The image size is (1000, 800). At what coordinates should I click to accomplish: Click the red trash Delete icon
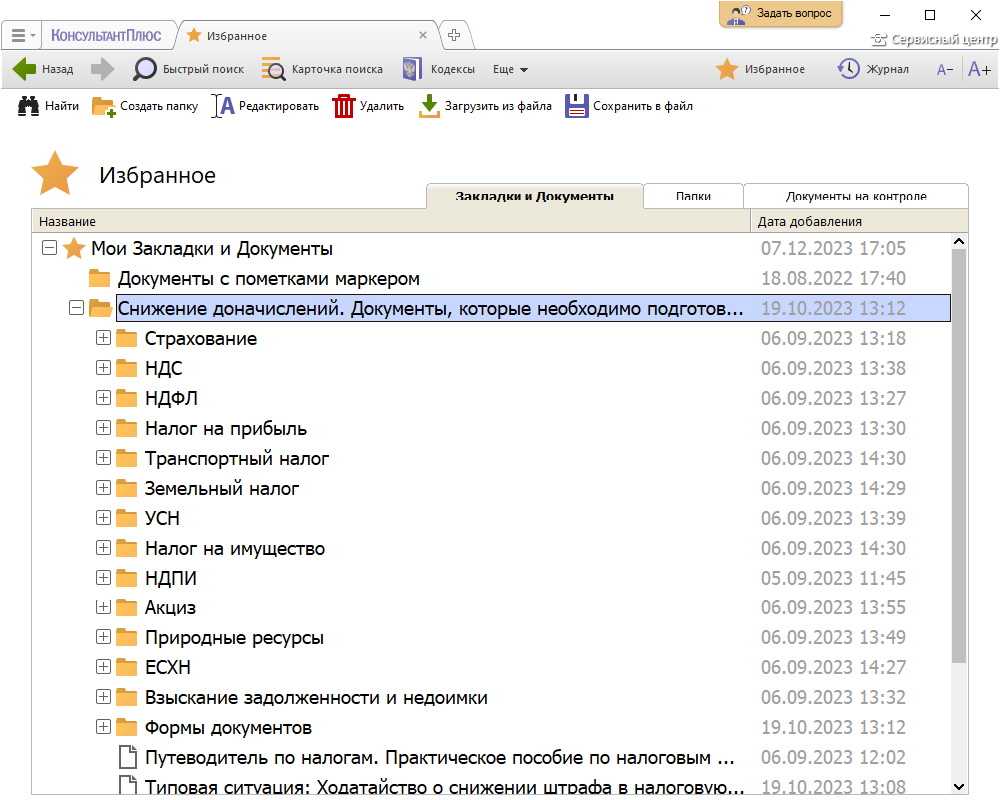pyautogui.click(x=344, y=106)
